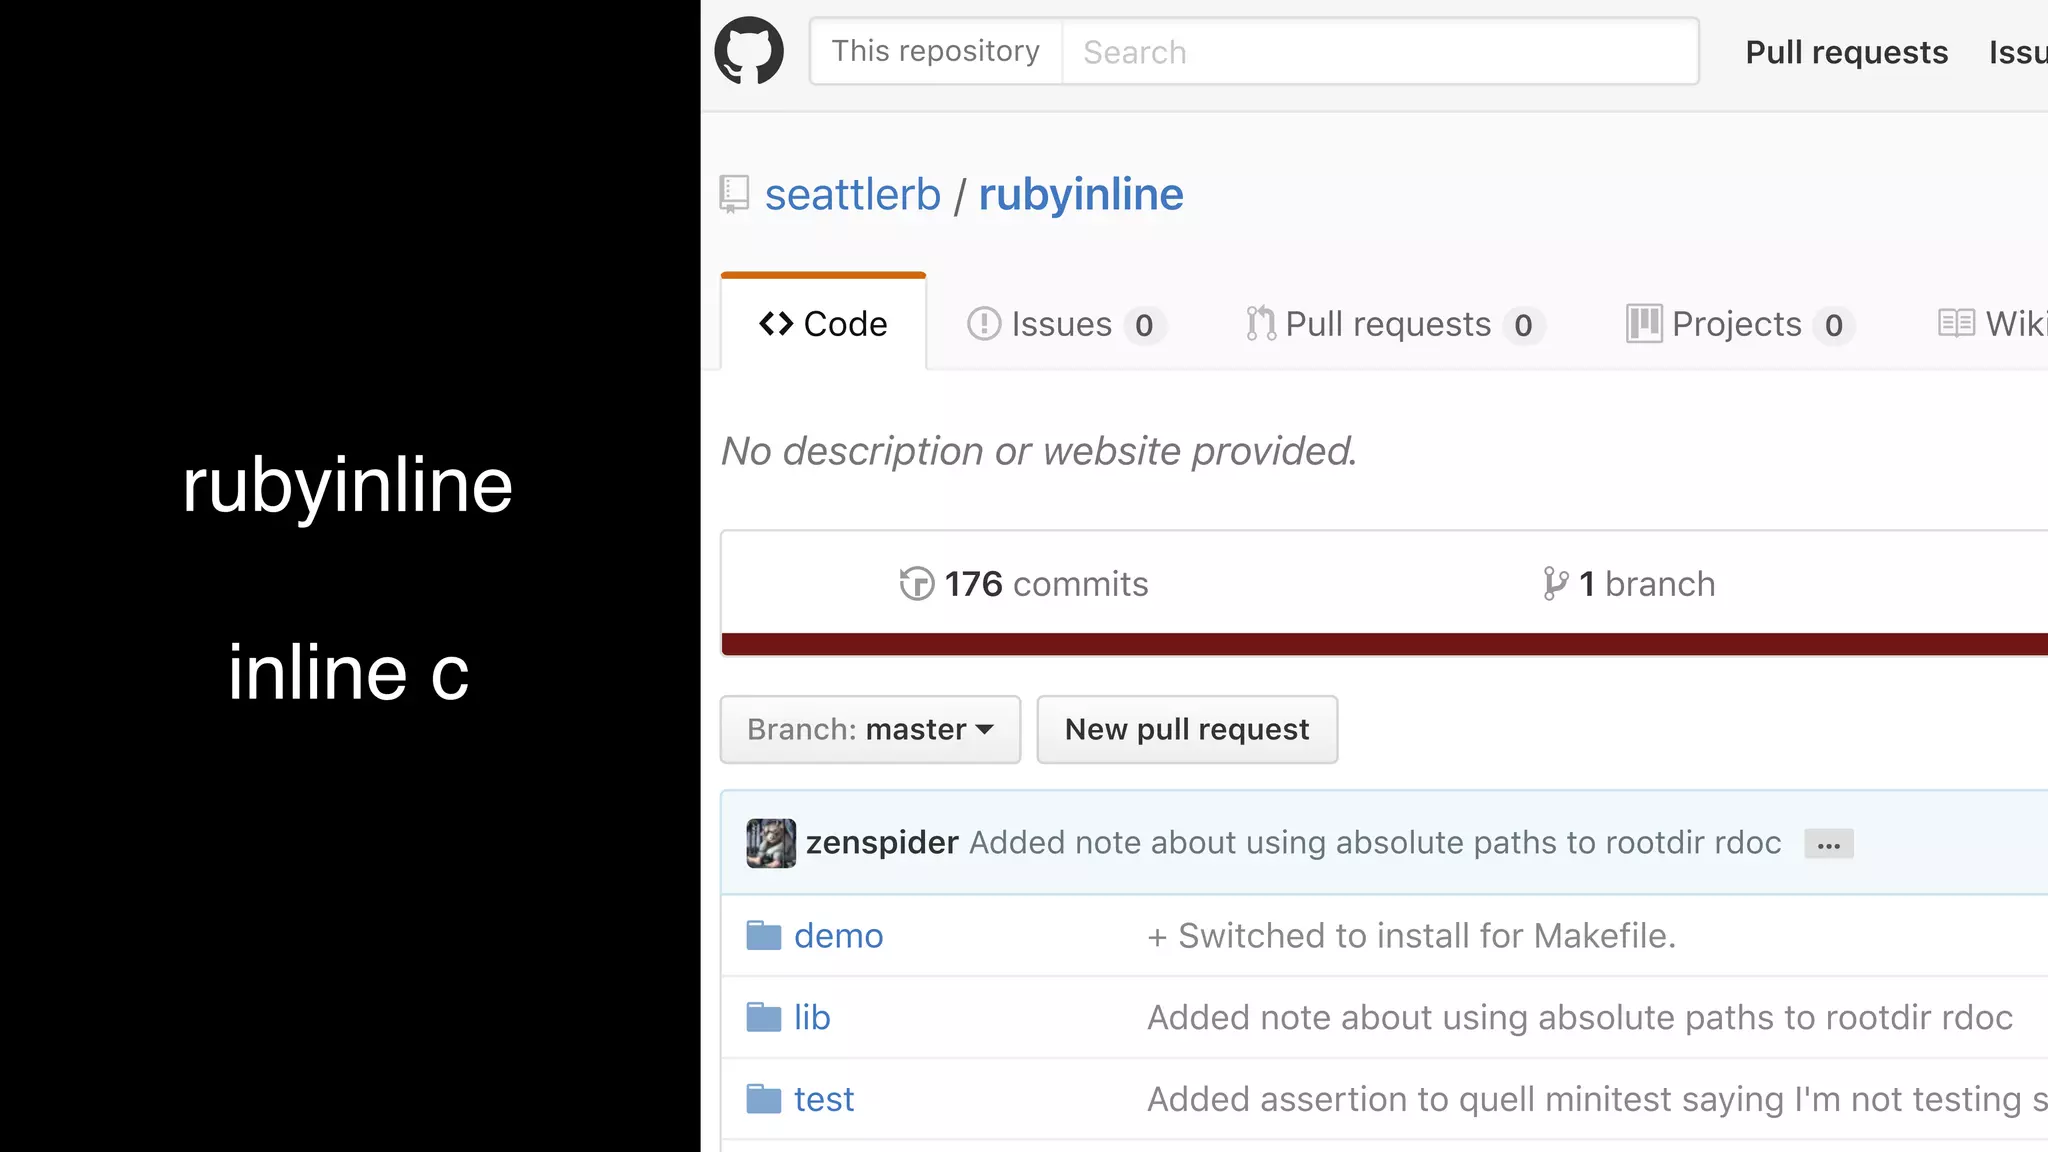Open the rubyinline repository link
The height and width of the screenshot is (1152, 2048).
pos(1081,194)
